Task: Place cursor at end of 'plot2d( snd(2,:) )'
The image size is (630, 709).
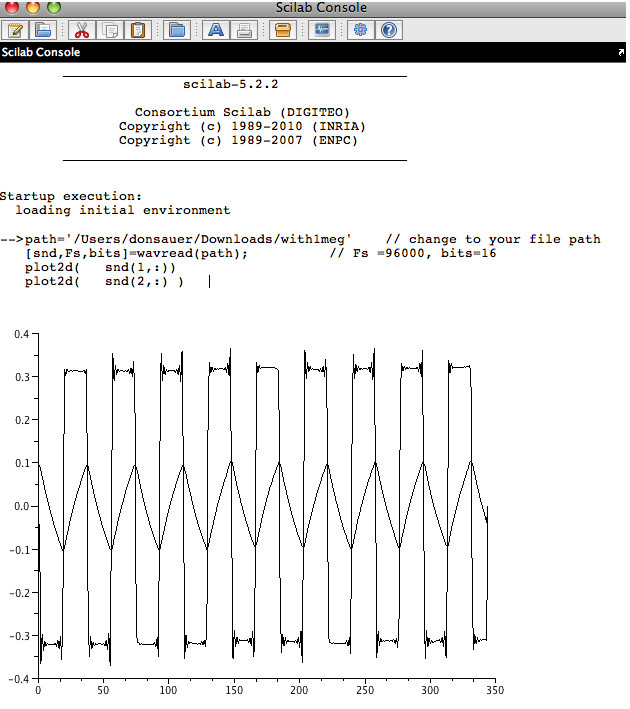Action: pos(185,281)
